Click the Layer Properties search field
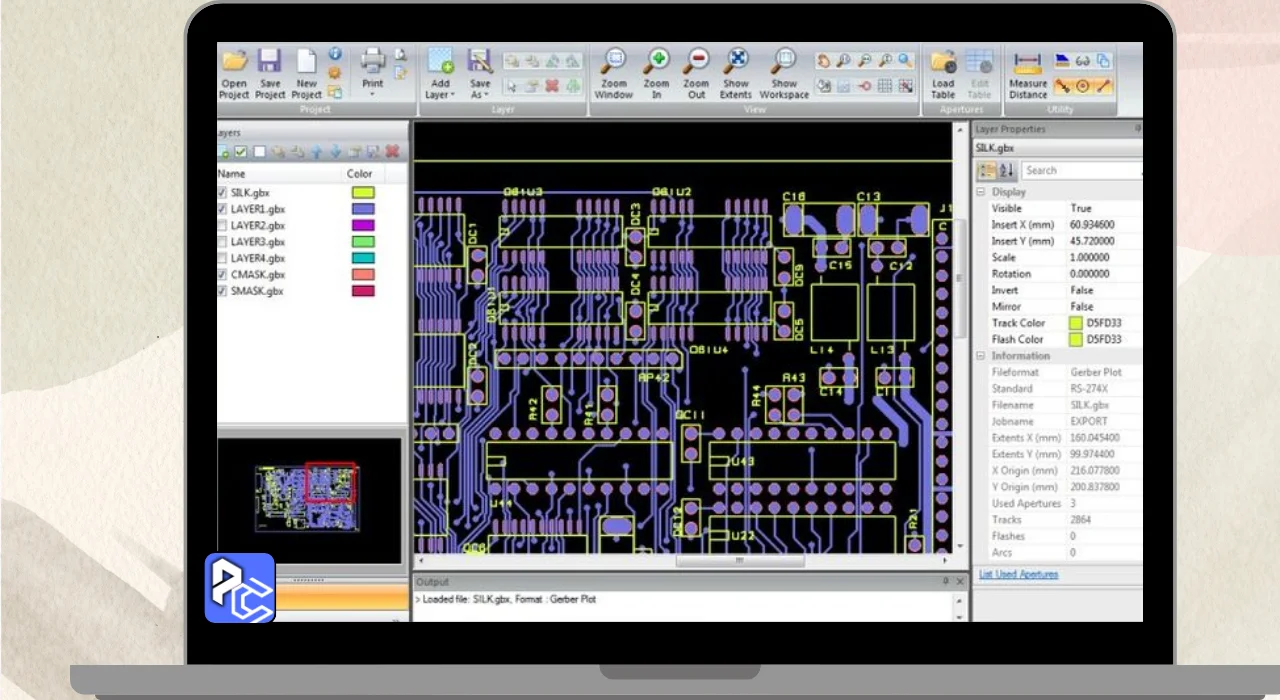This screenshot has height=700, width=1280. [1080, 171]
